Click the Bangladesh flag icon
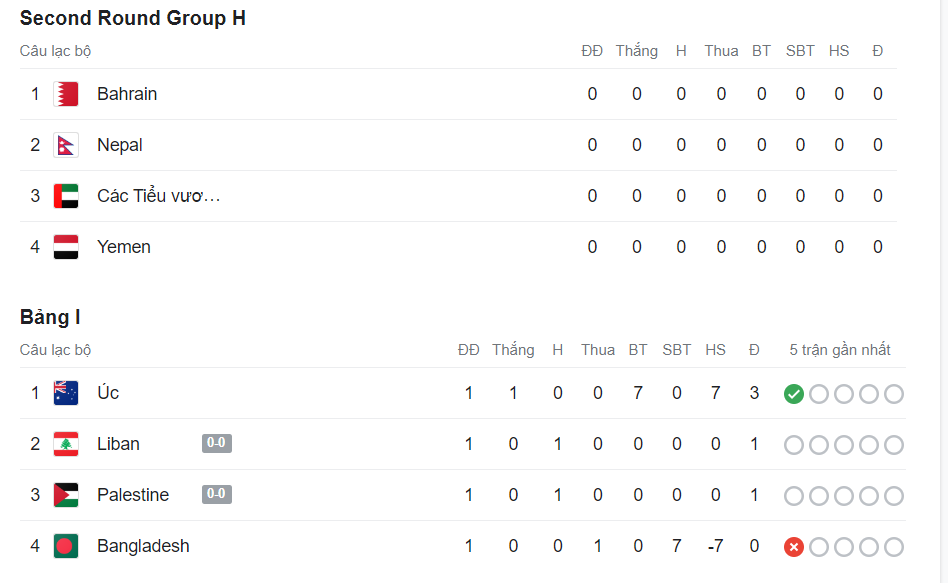The width and height of the screenshot is (948, 583). [66, 546]
